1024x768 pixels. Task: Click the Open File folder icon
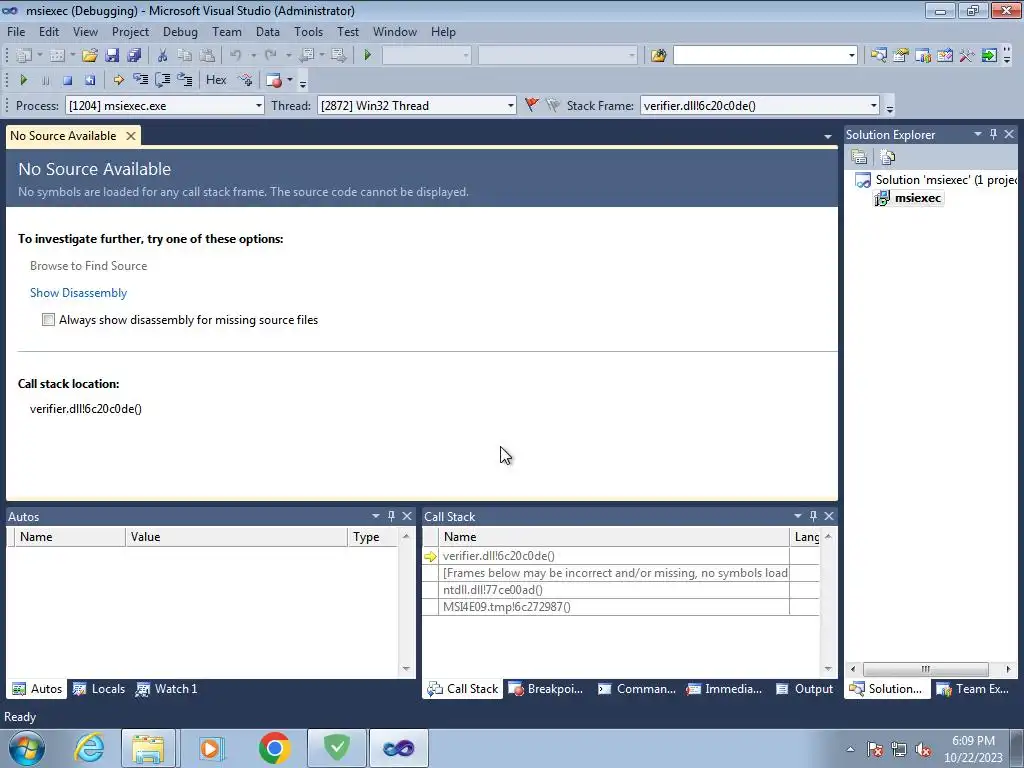point(90,56)
